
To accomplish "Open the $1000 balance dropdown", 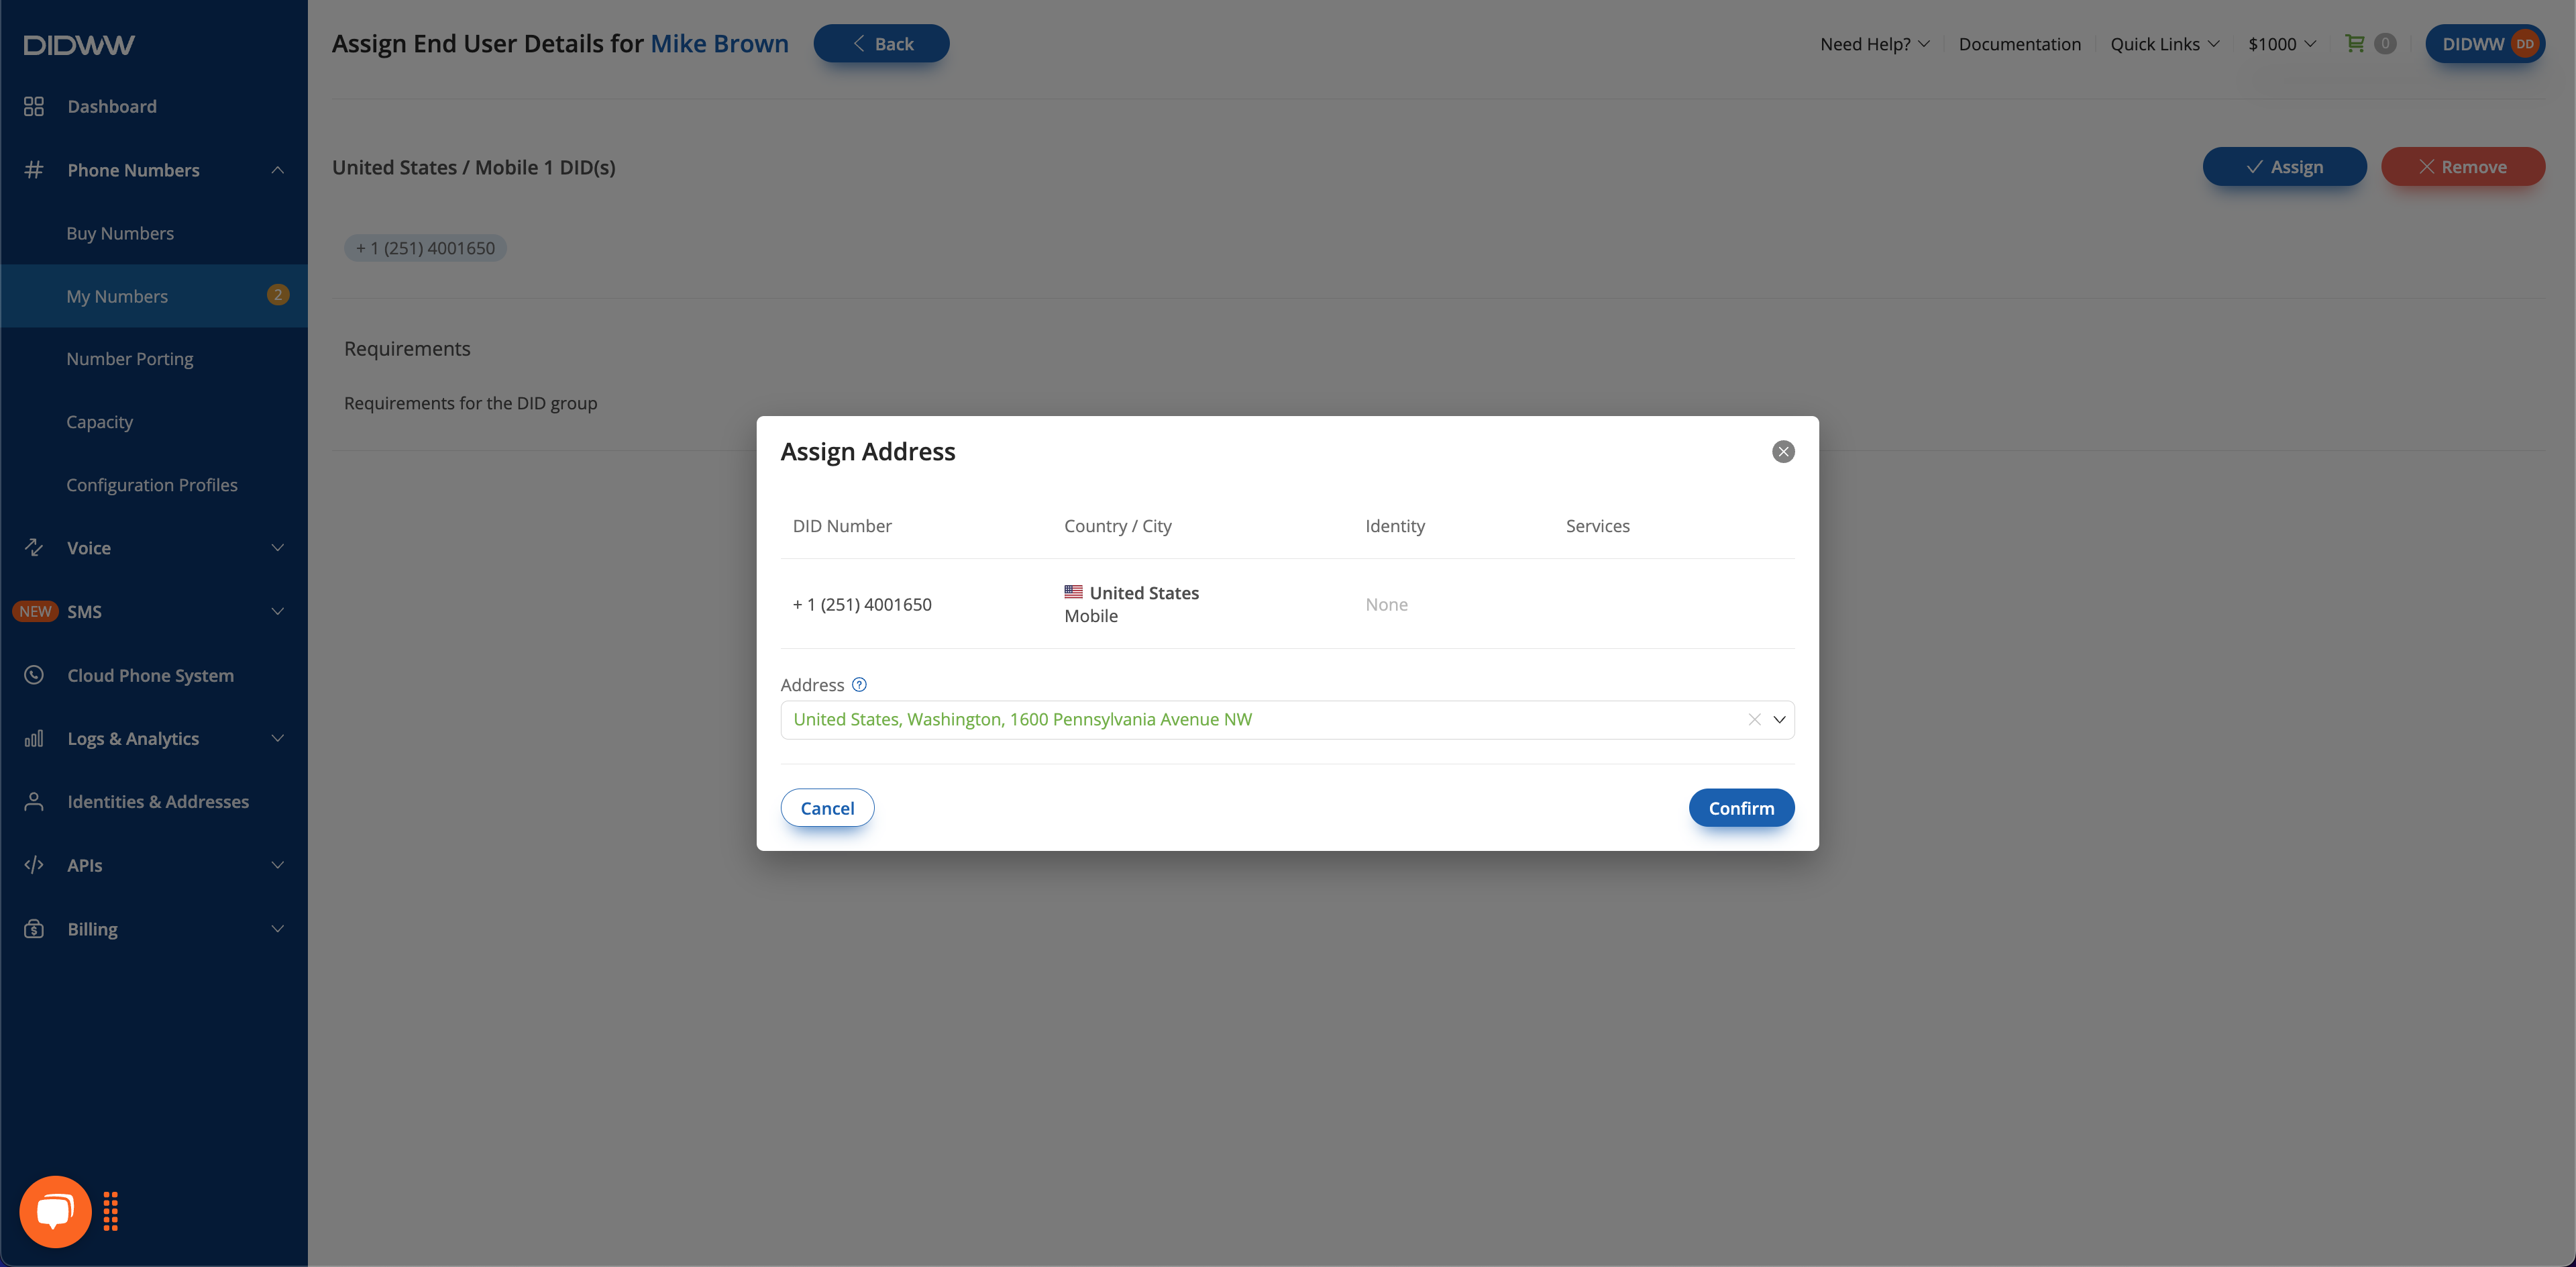I will (x=2282, y=44).
